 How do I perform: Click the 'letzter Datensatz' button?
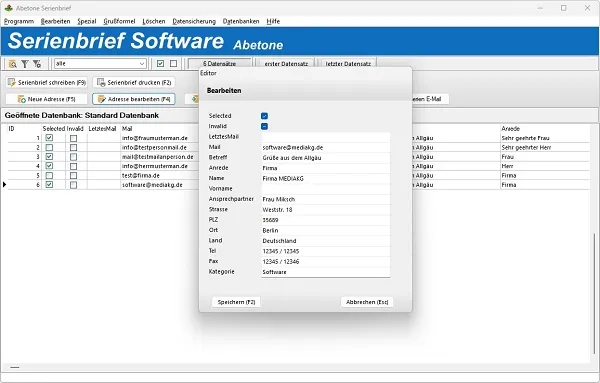coord(348,63)
